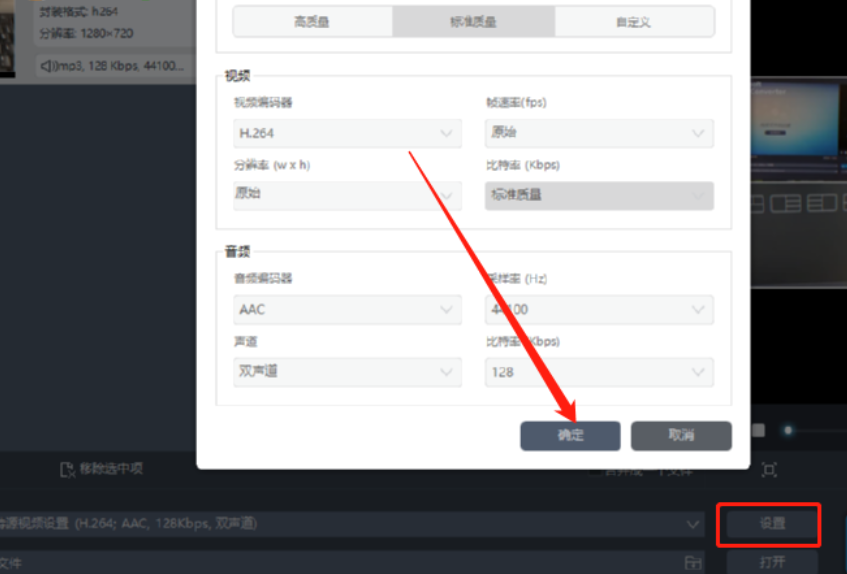
Task: Click the 设置 button in main window
Action: tap(771, 523)
